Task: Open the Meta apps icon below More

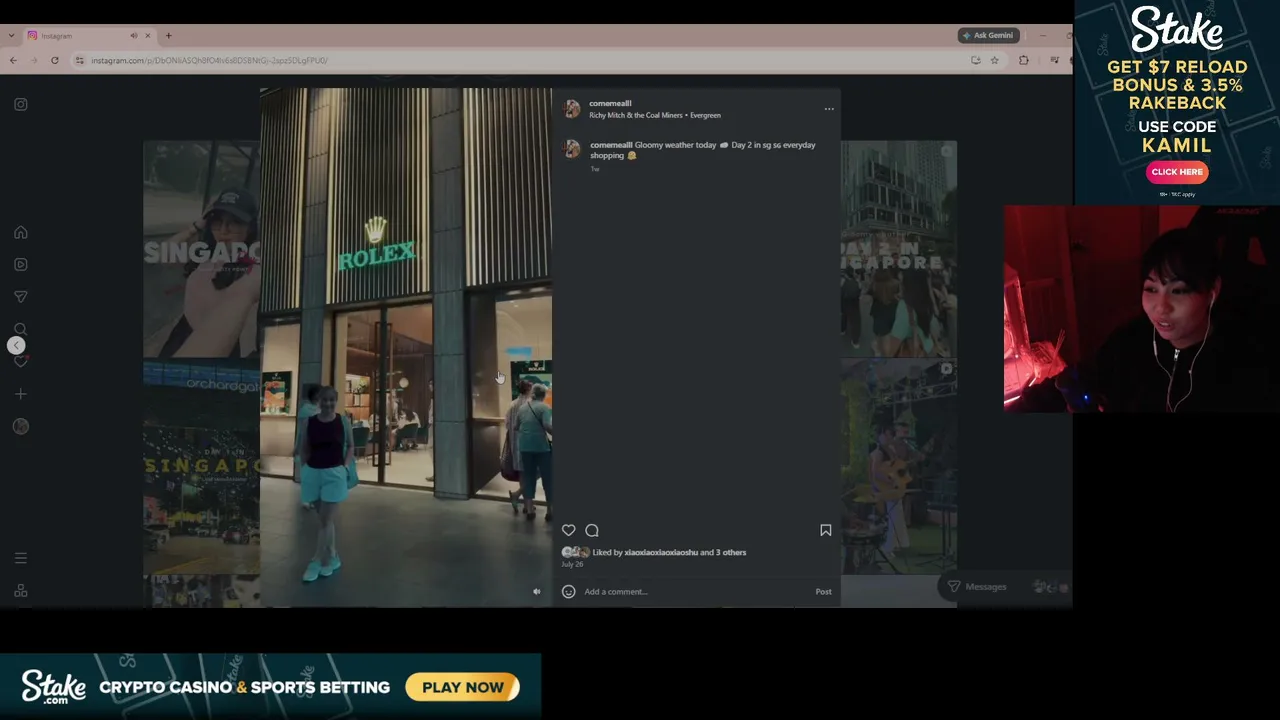Action: (x=21, y=591)
